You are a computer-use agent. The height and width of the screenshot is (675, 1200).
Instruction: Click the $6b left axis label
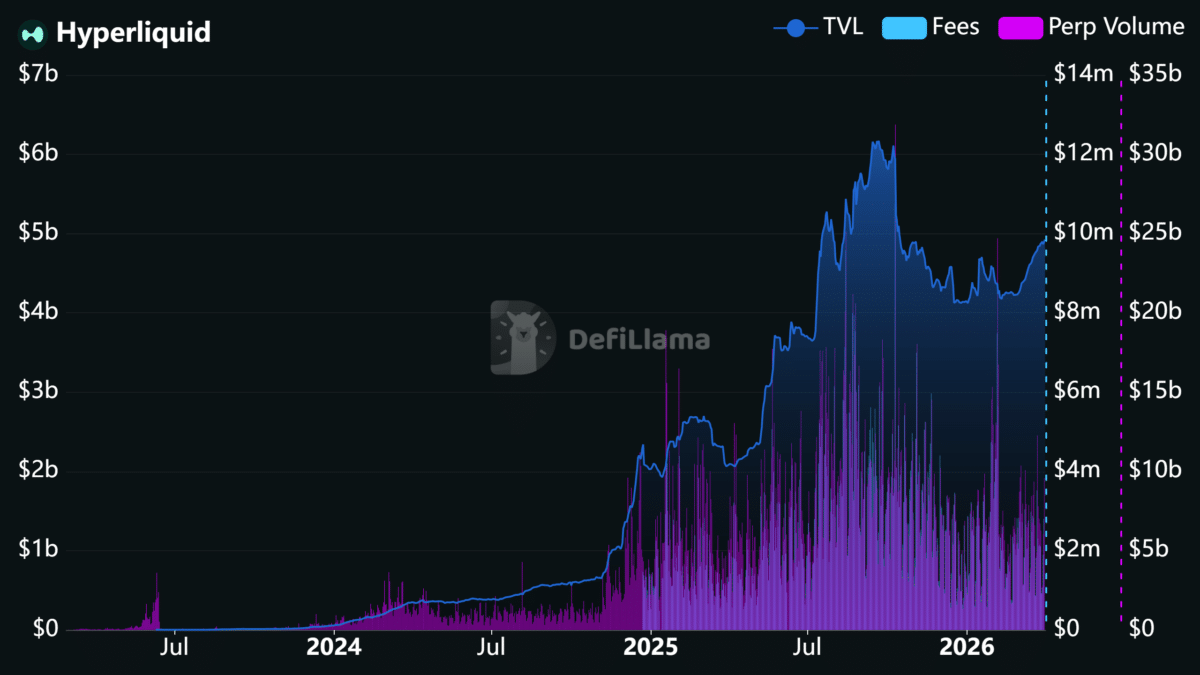tap(38, 153)
